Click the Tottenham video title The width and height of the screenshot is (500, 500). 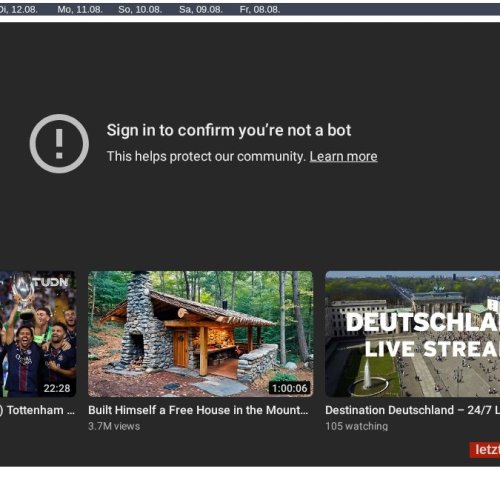[37, 410]
